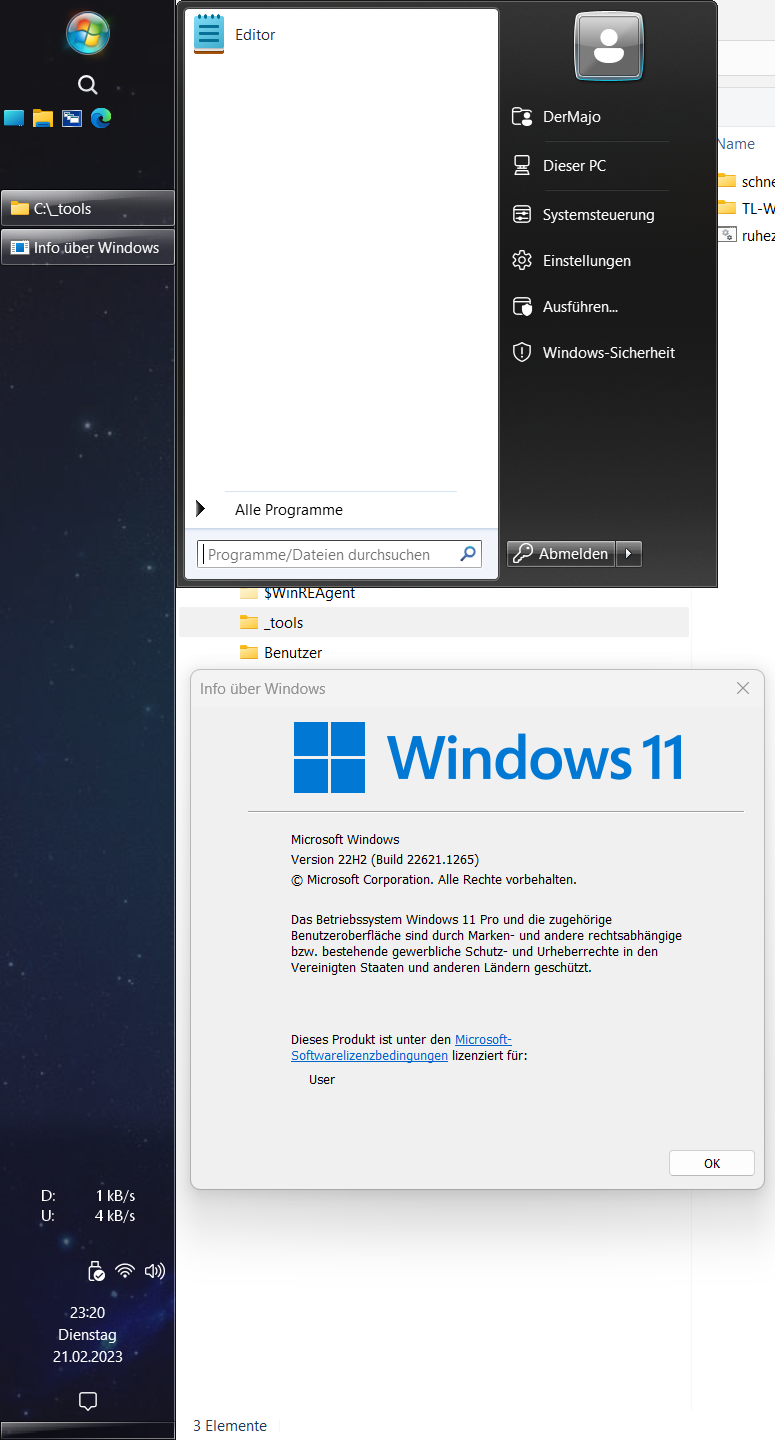This screenshot has width=775, height=1440.
Task: Select the 'ruhez' file in Explorer list
Action: (x=746, y=235)
